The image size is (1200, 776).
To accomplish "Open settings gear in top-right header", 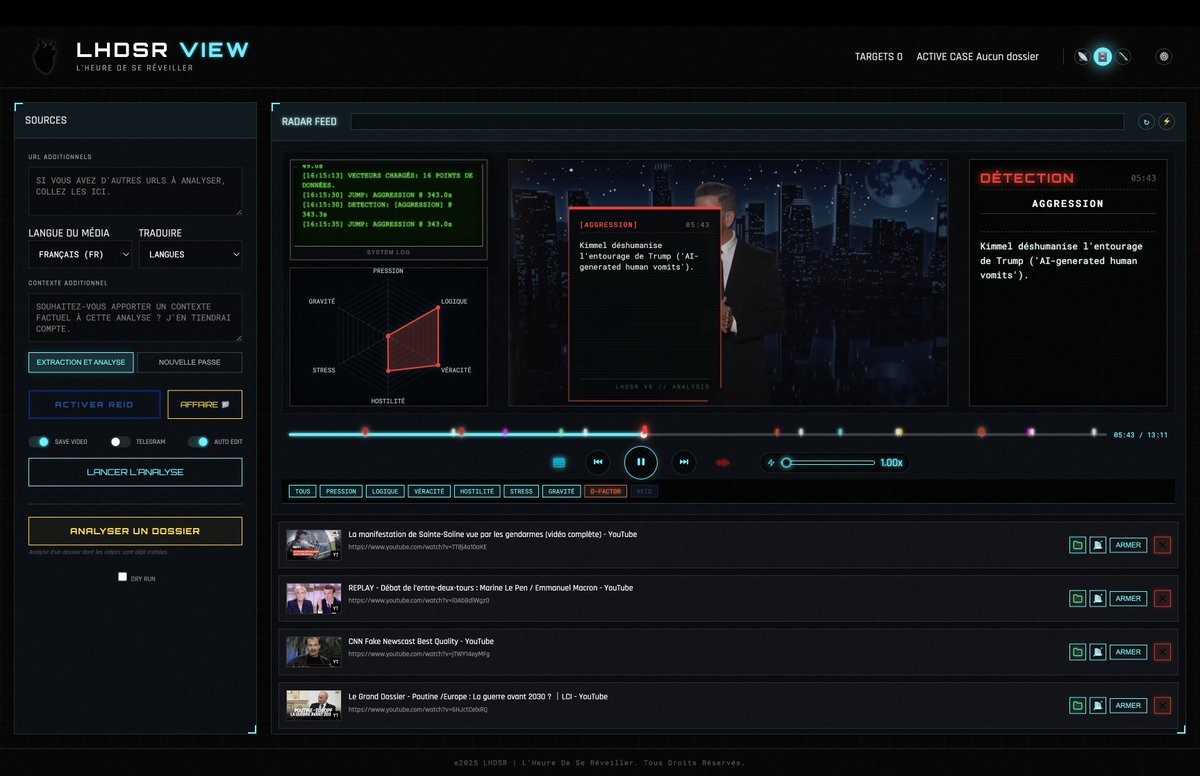I will [1164, 57].
